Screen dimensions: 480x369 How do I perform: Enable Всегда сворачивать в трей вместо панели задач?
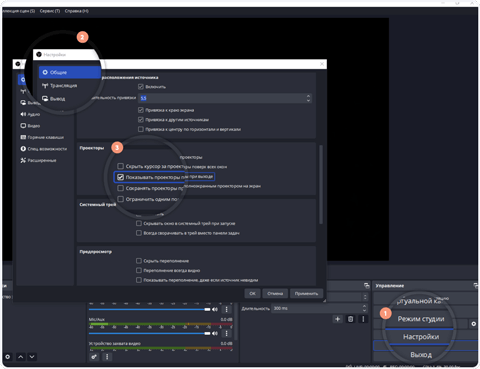139,233
